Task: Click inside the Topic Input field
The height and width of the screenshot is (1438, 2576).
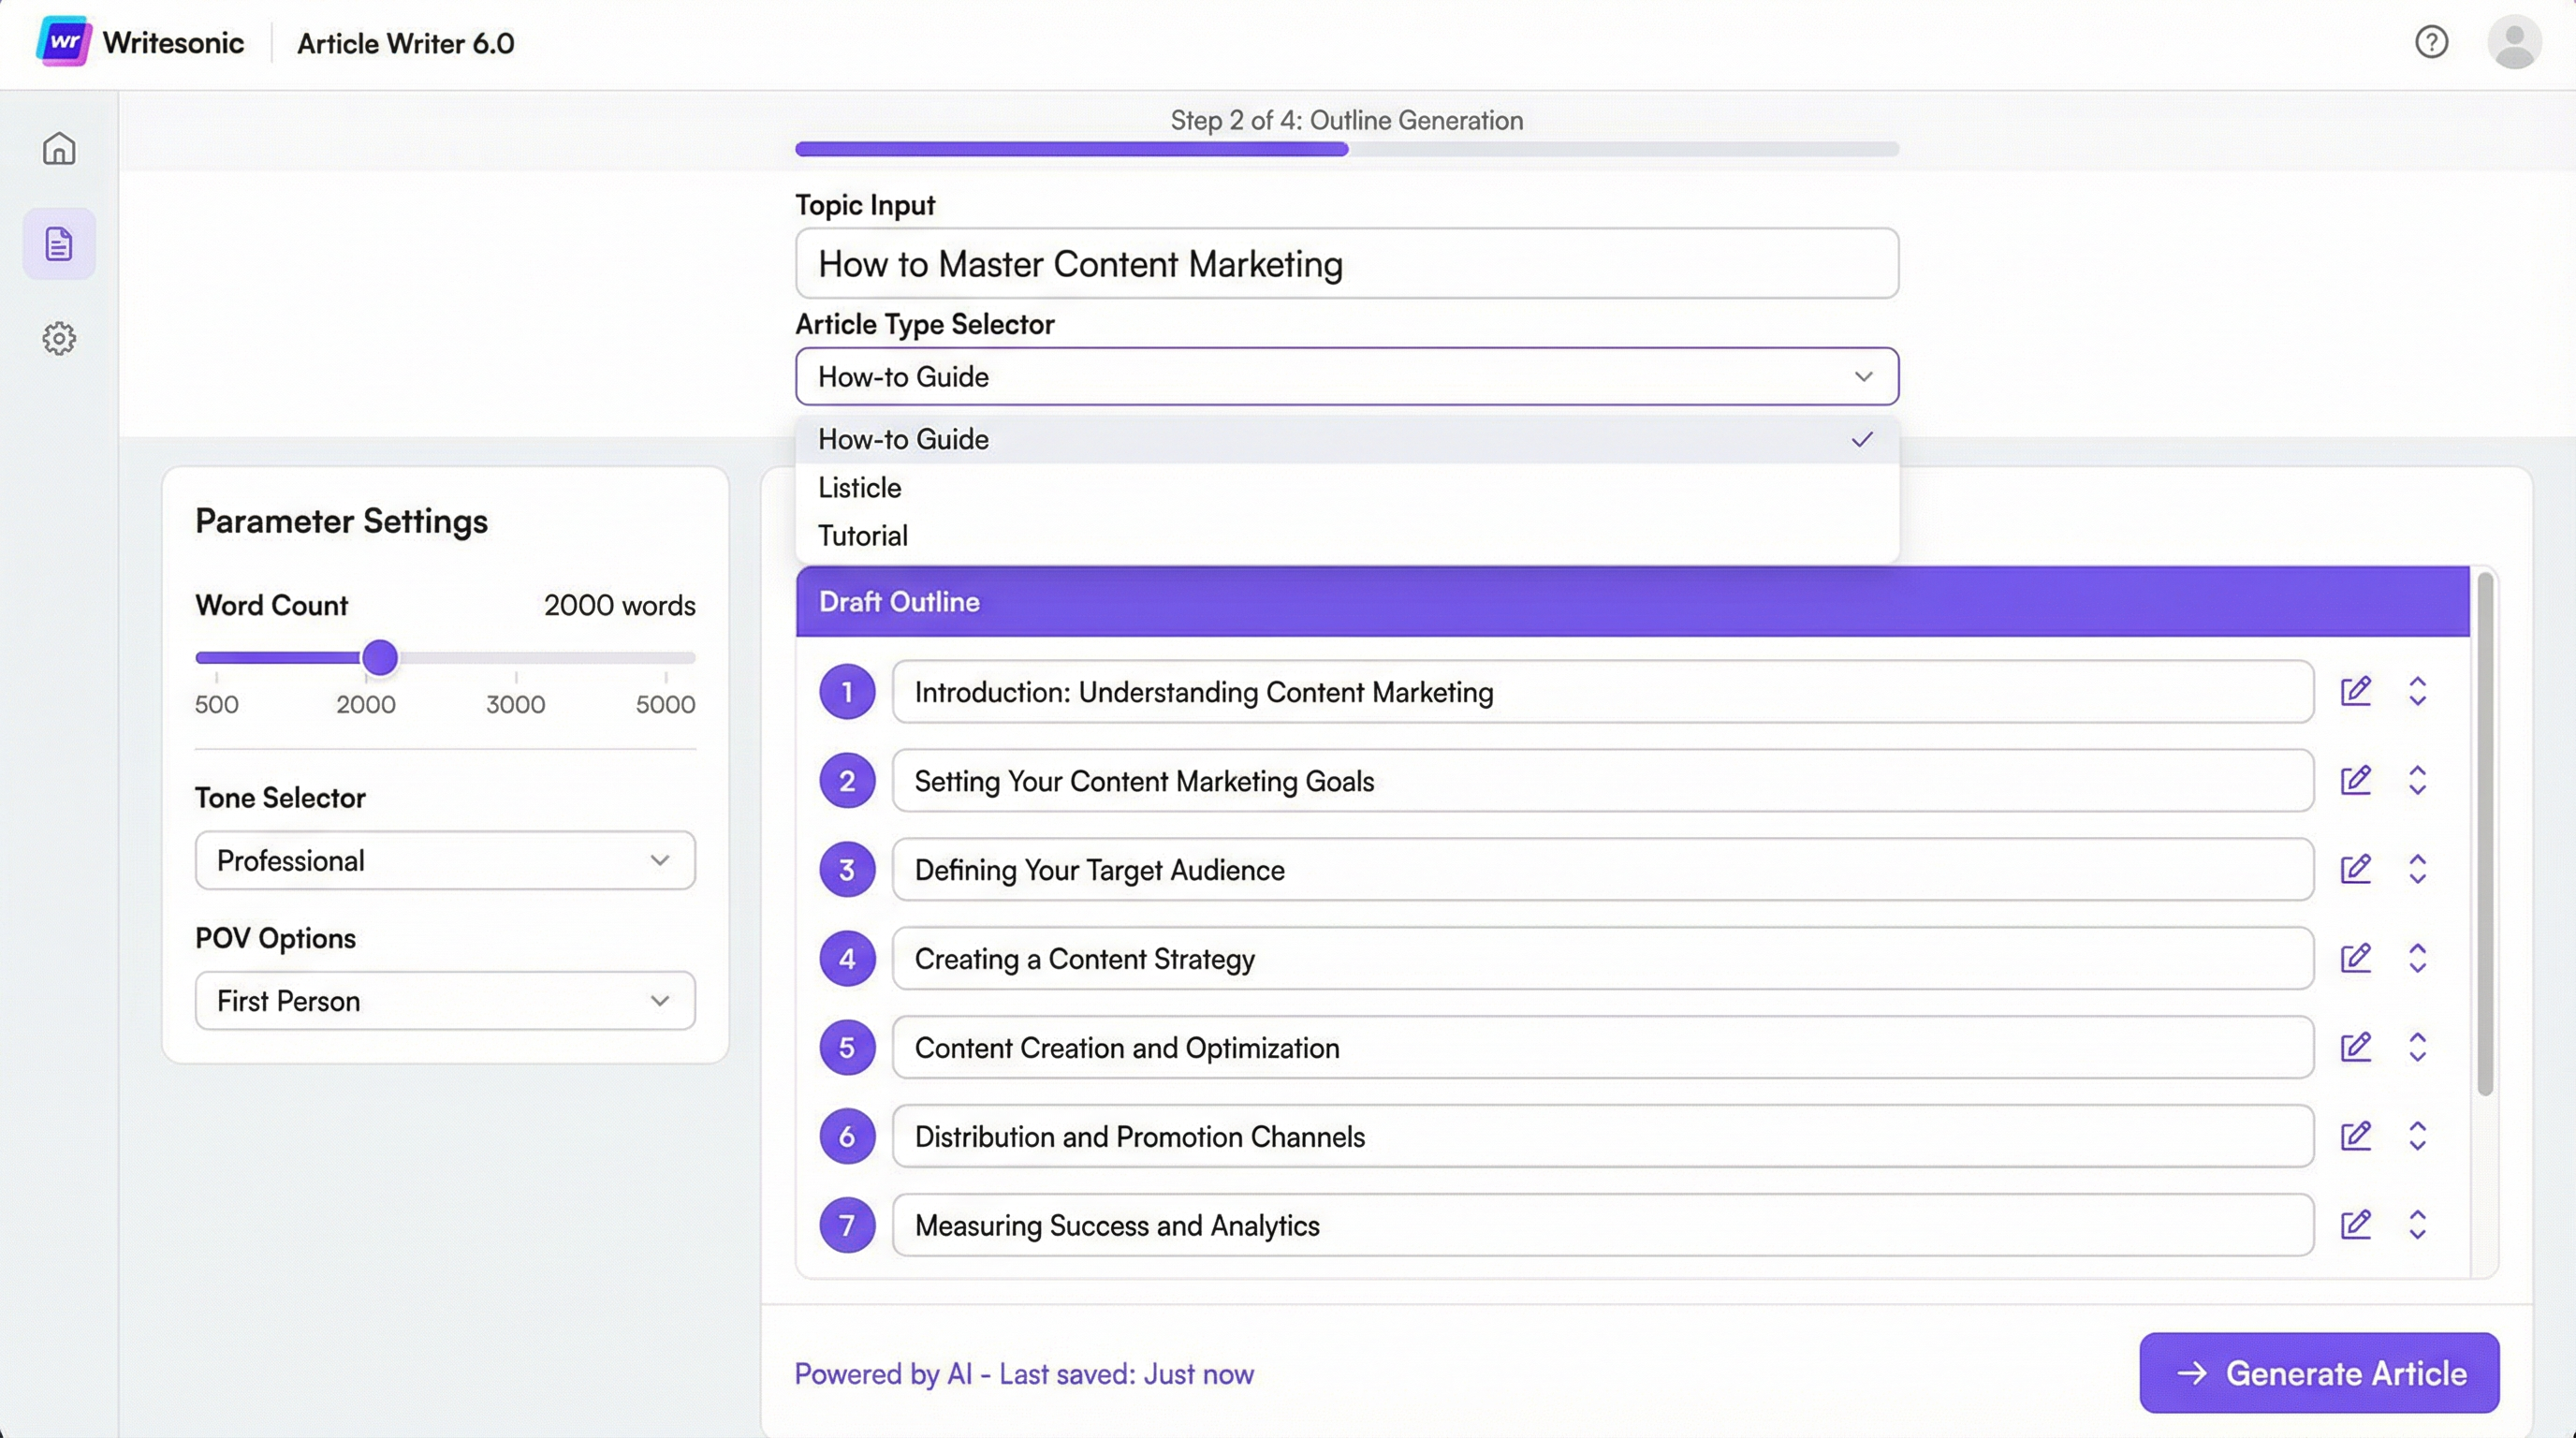Action: 1345,263
